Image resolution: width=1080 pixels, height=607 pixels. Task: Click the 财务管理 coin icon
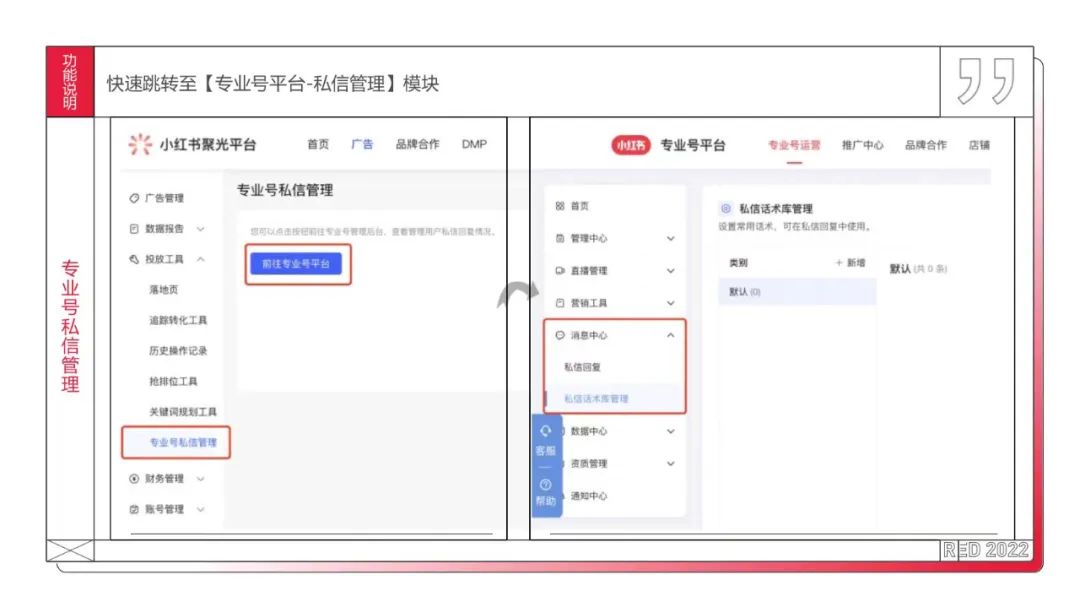(x=134, y=478)
